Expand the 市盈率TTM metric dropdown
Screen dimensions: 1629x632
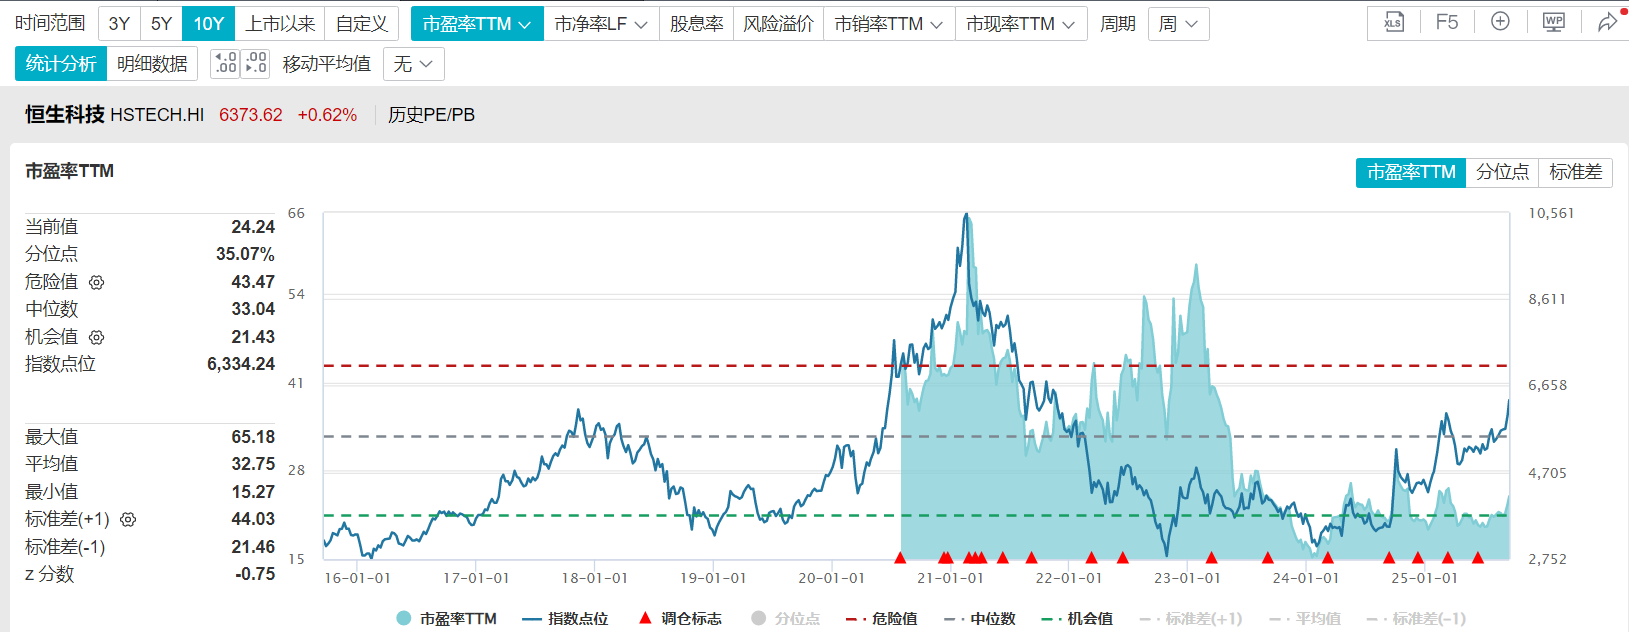point(477,24)
